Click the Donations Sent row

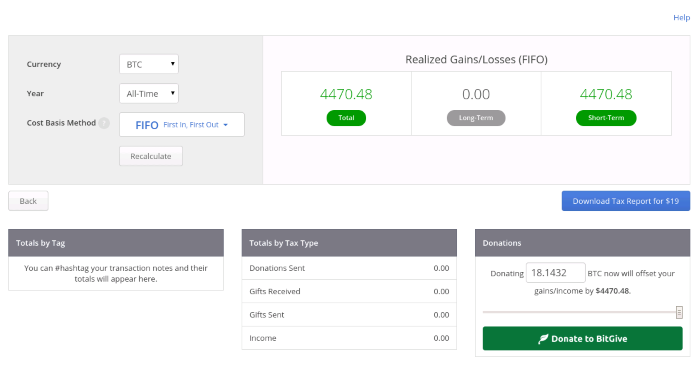click(349, 268)
